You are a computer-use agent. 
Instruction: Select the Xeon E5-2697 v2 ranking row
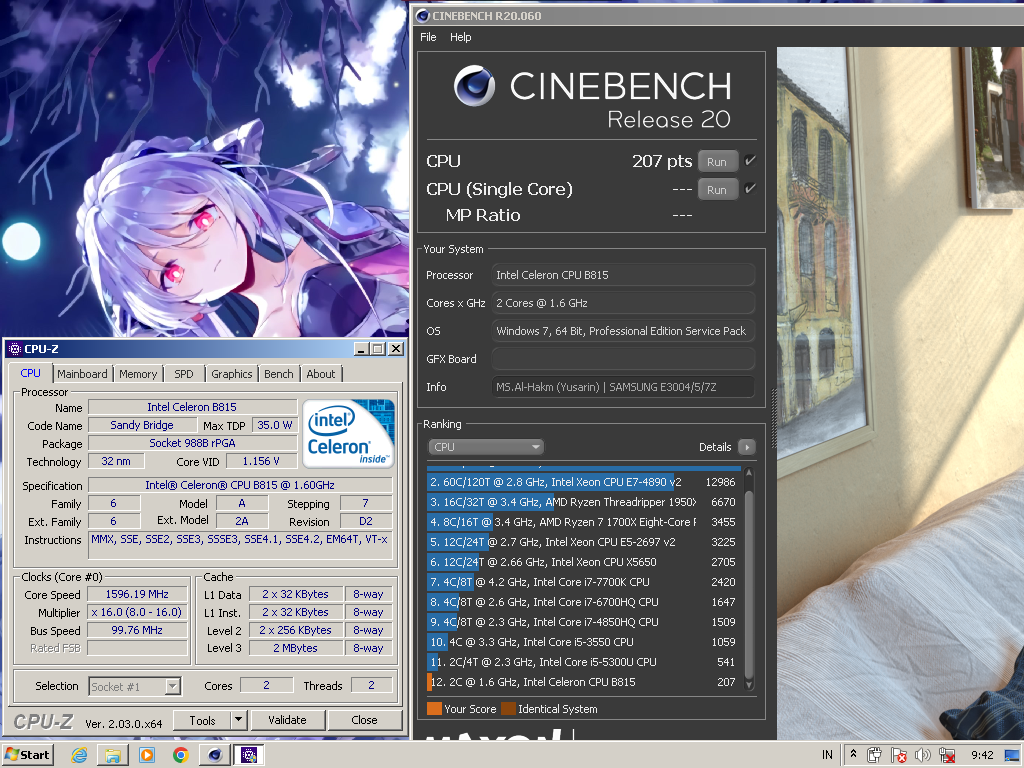pos(583,542)
